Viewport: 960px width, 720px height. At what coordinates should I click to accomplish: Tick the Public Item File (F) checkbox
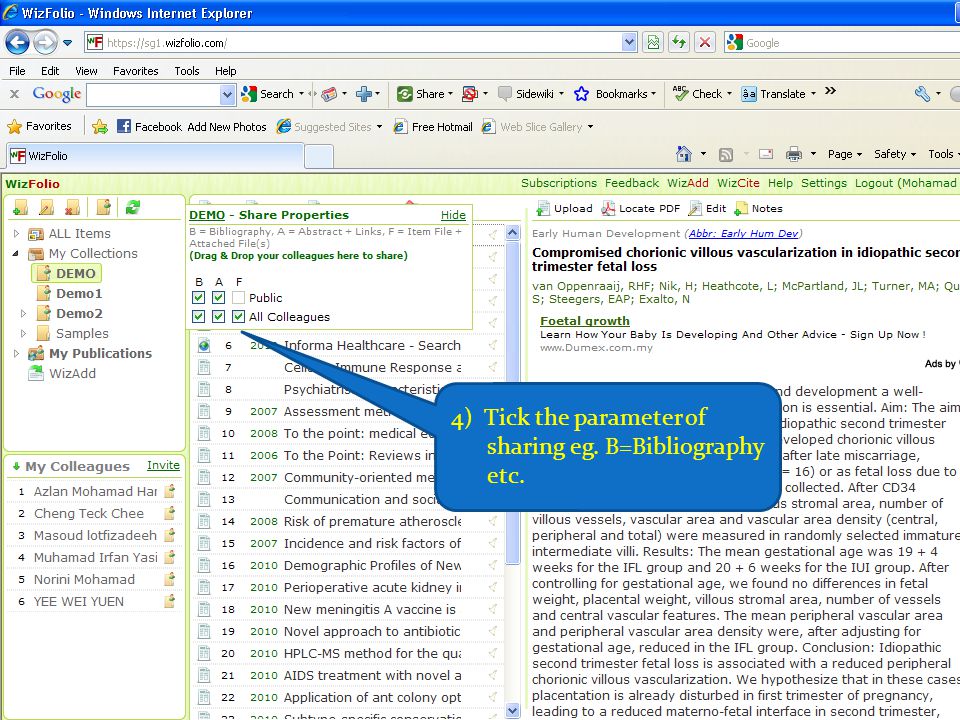pos(238,298)
